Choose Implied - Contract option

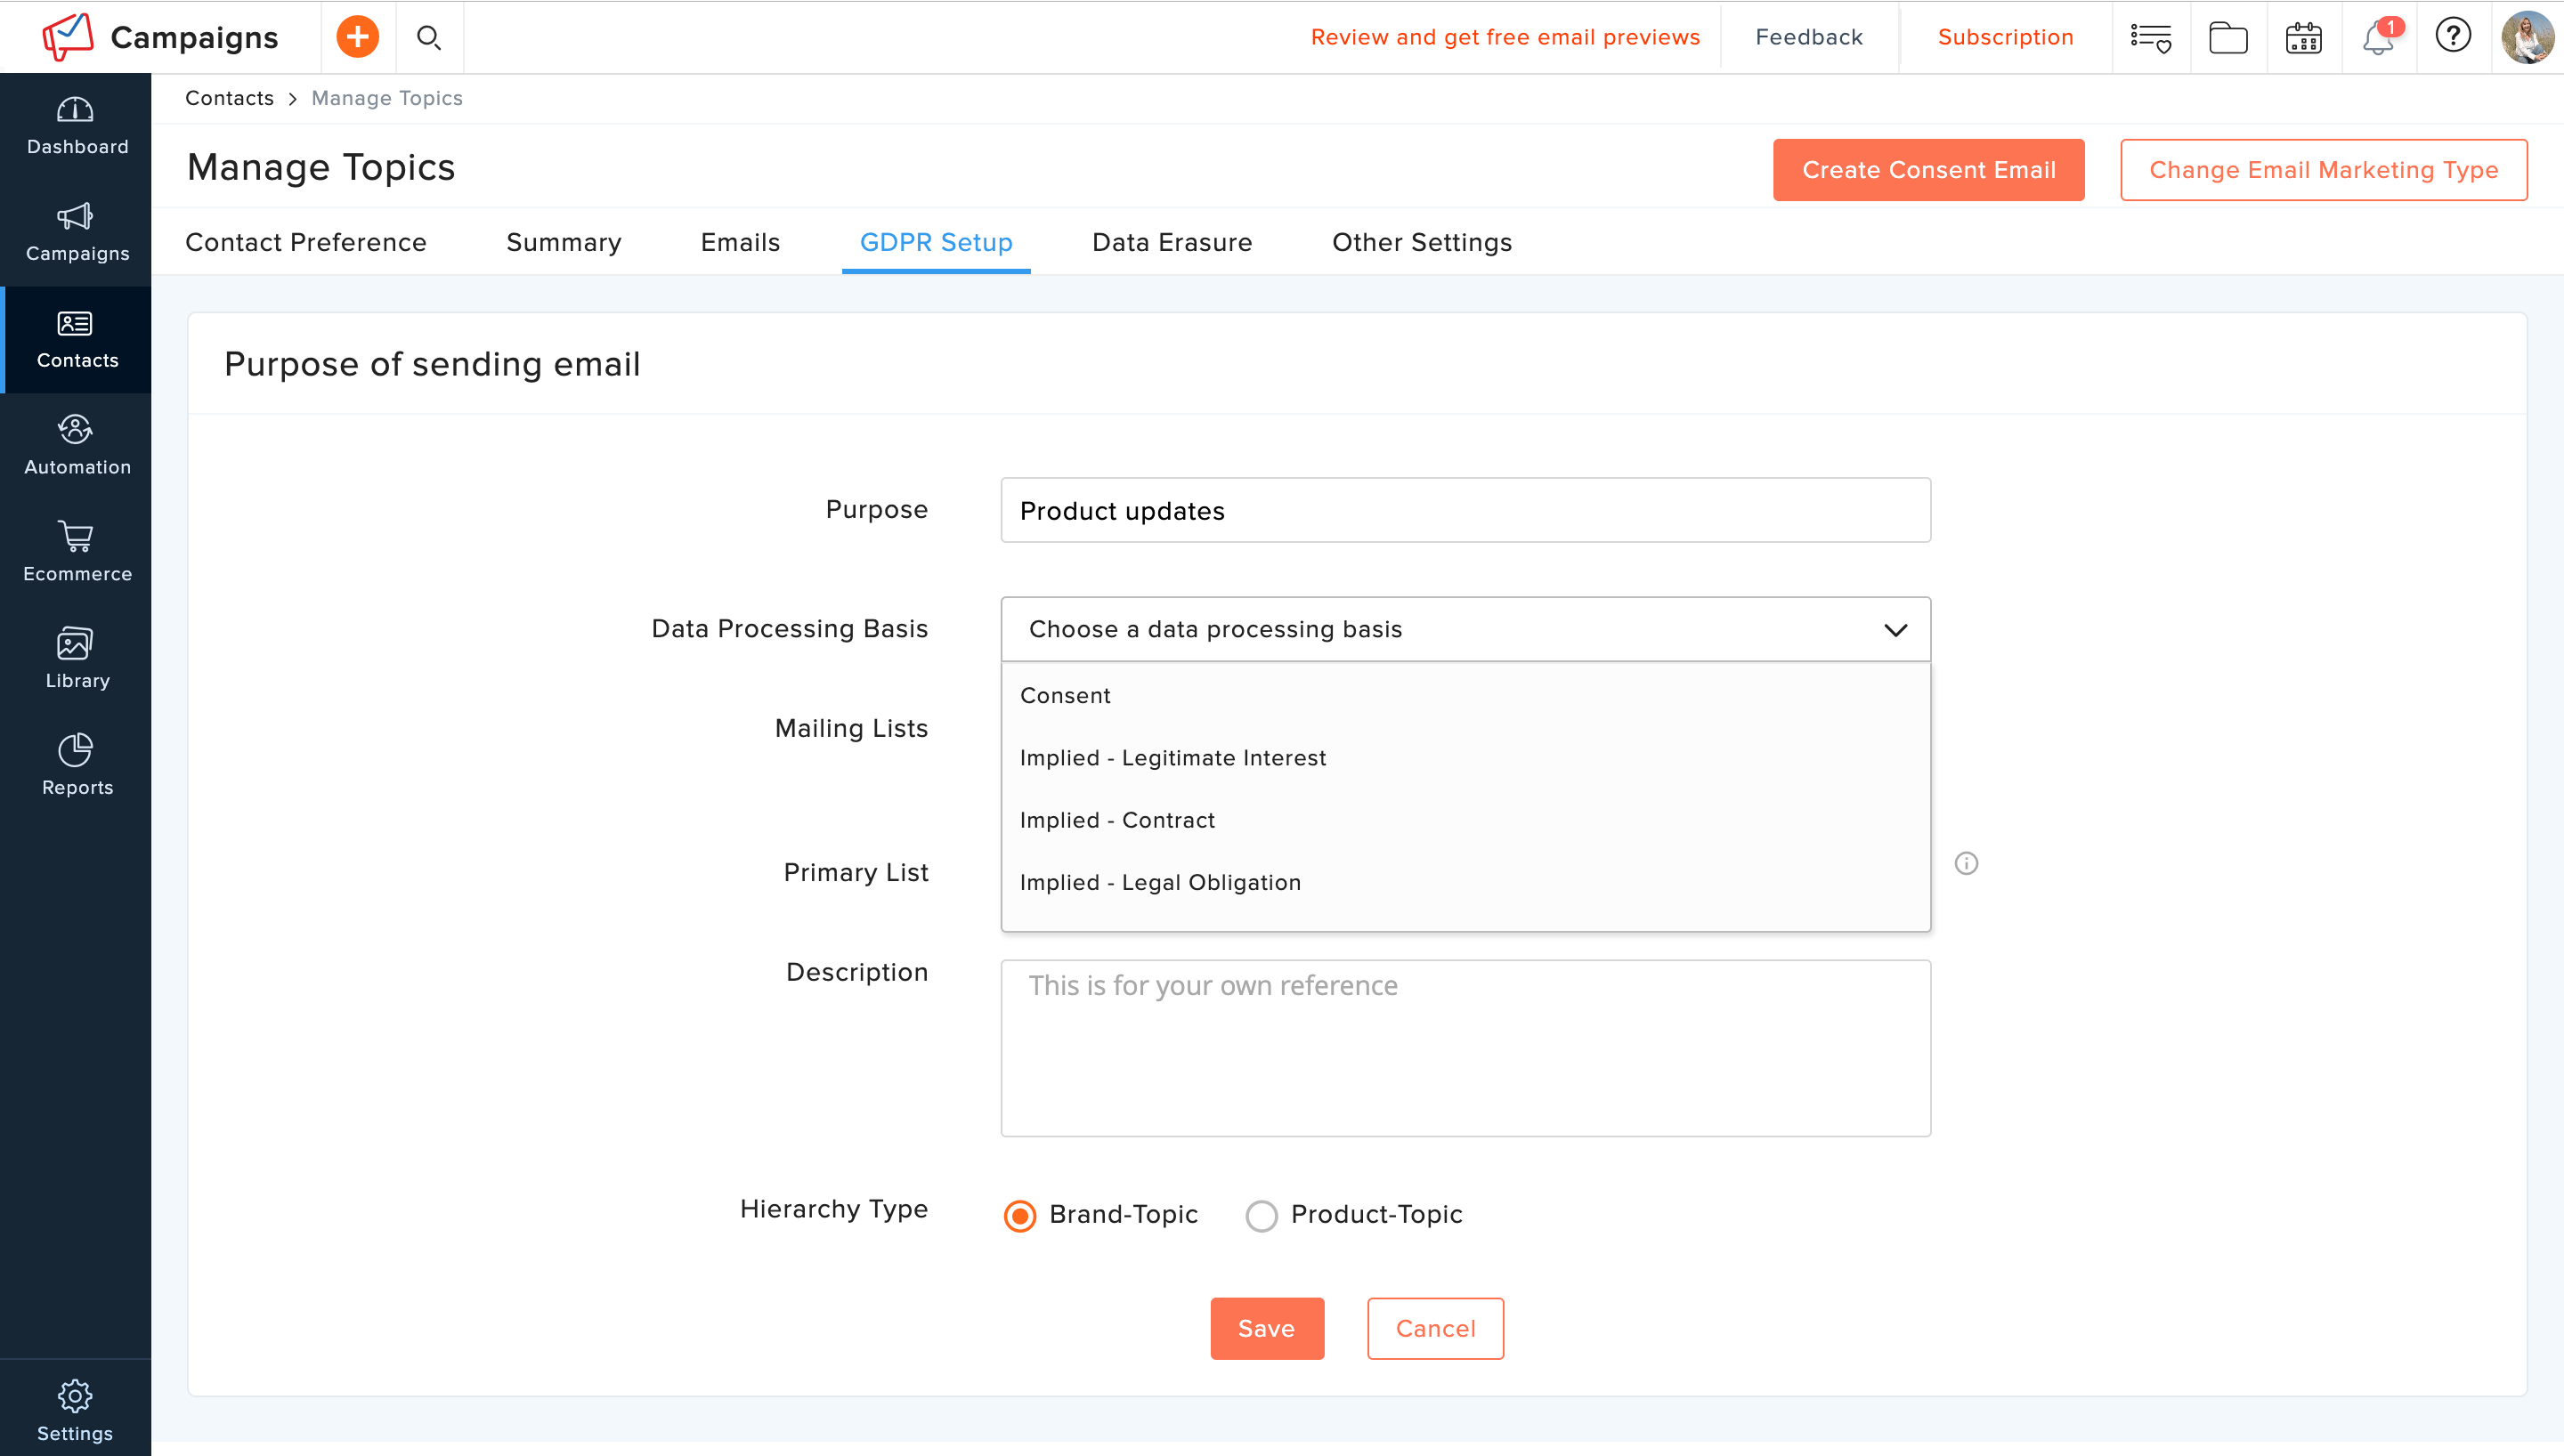pyautogui.click(x=1465, y=820)
